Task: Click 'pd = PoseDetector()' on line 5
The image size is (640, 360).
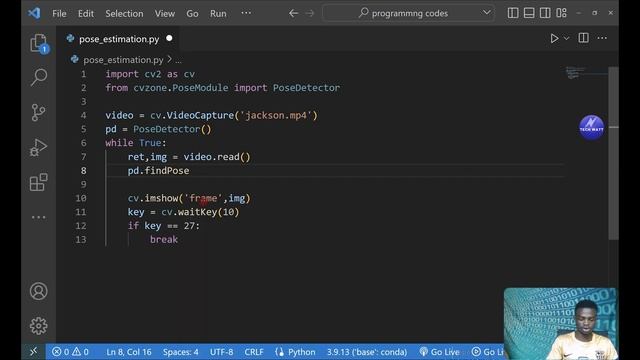Action: point(158,129)
